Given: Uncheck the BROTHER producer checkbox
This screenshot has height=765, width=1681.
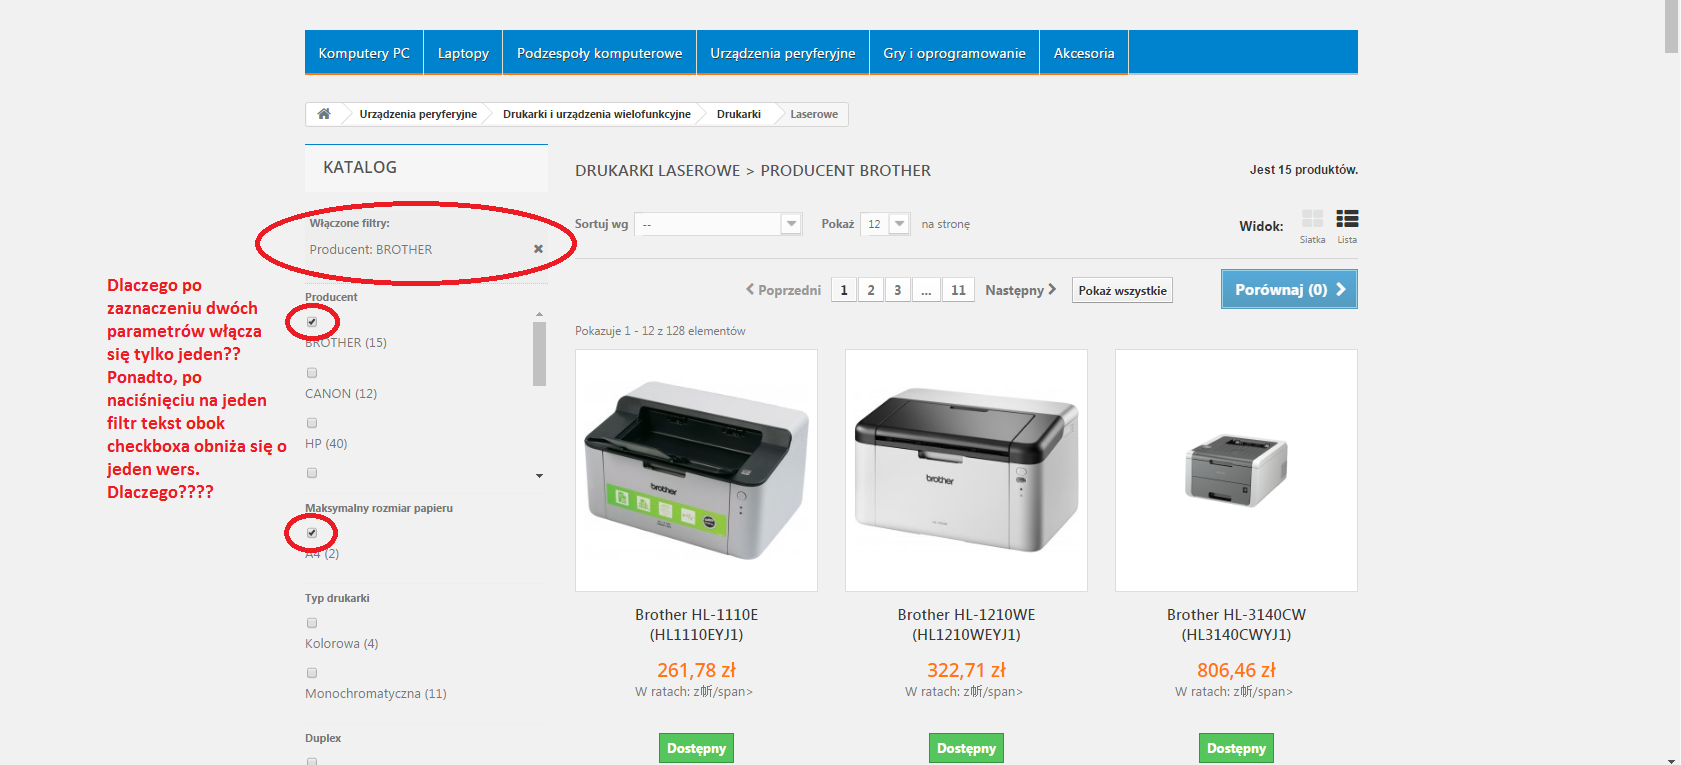Looking at the screenshot, I should 312,322.
